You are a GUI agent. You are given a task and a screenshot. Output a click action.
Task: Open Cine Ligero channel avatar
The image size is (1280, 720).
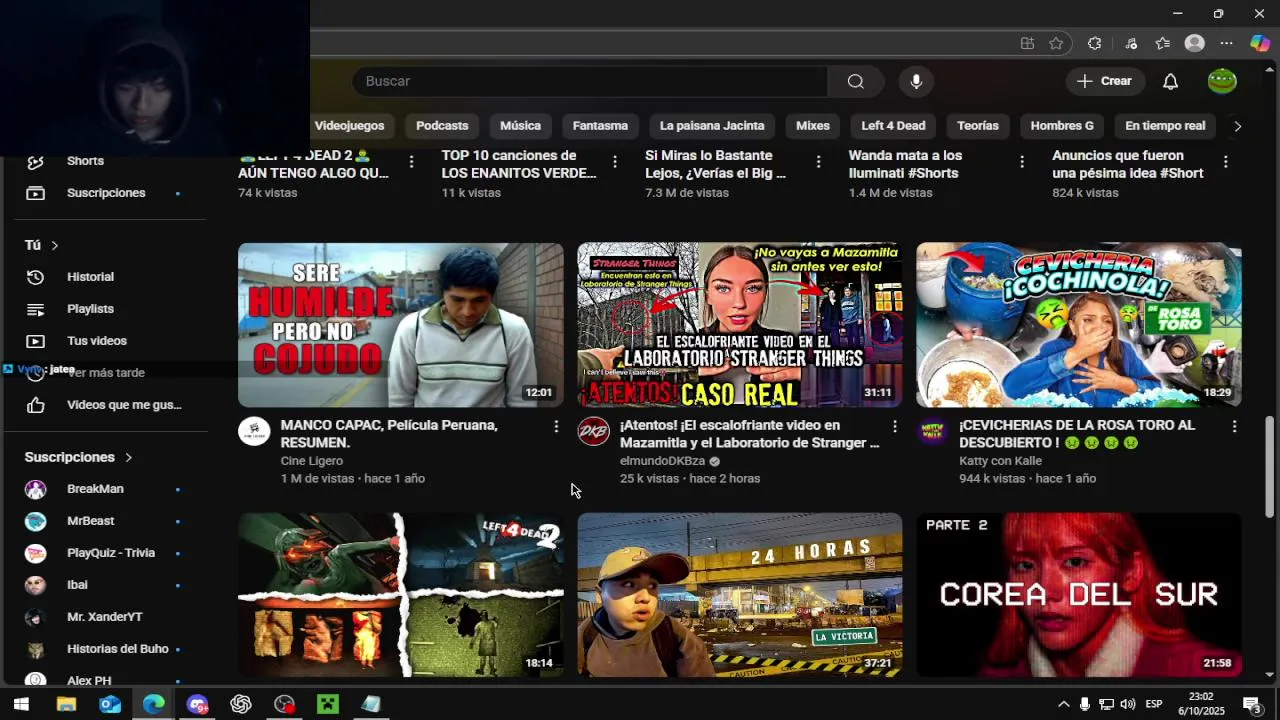pyautogui.click(x=254, y=432)
